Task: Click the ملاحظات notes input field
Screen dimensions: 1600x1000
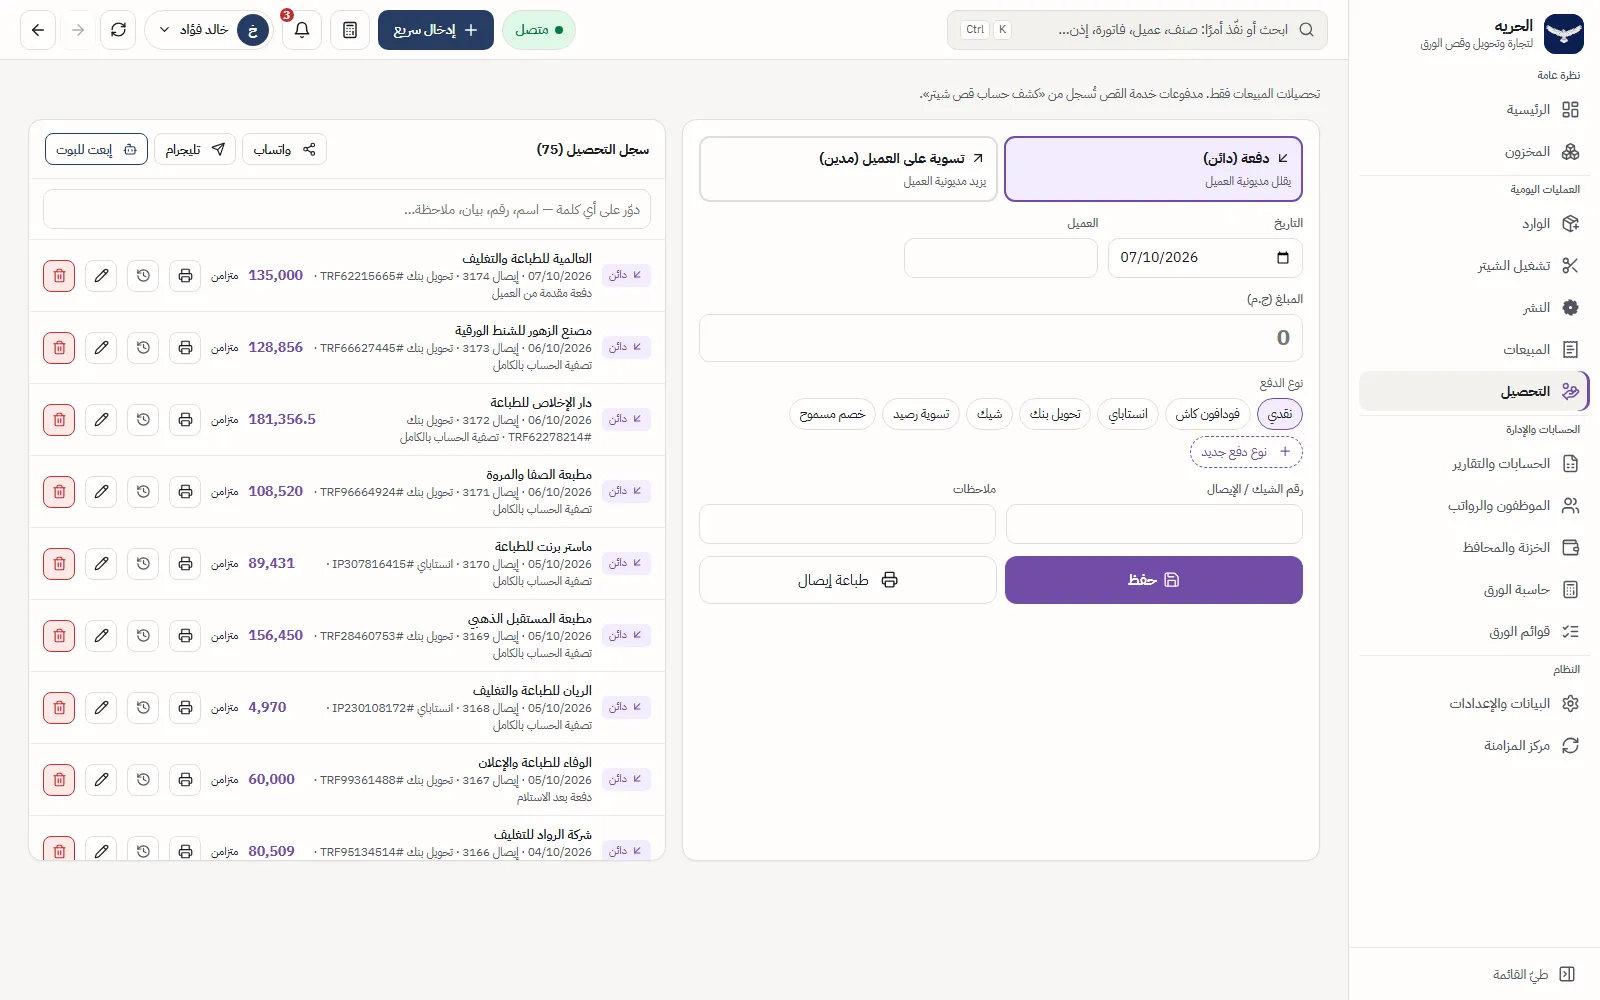Action: tap(848, 524)
